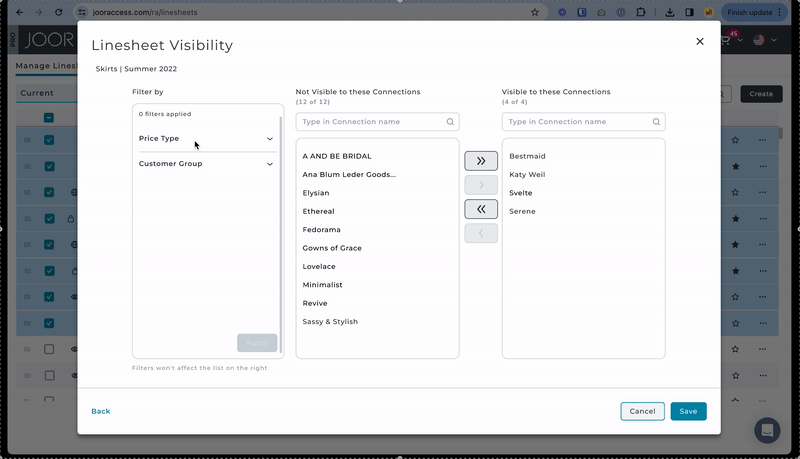This screenshot has width=800, height=459.
Task: Open the chat support bubble
Action: click(767, 430)
